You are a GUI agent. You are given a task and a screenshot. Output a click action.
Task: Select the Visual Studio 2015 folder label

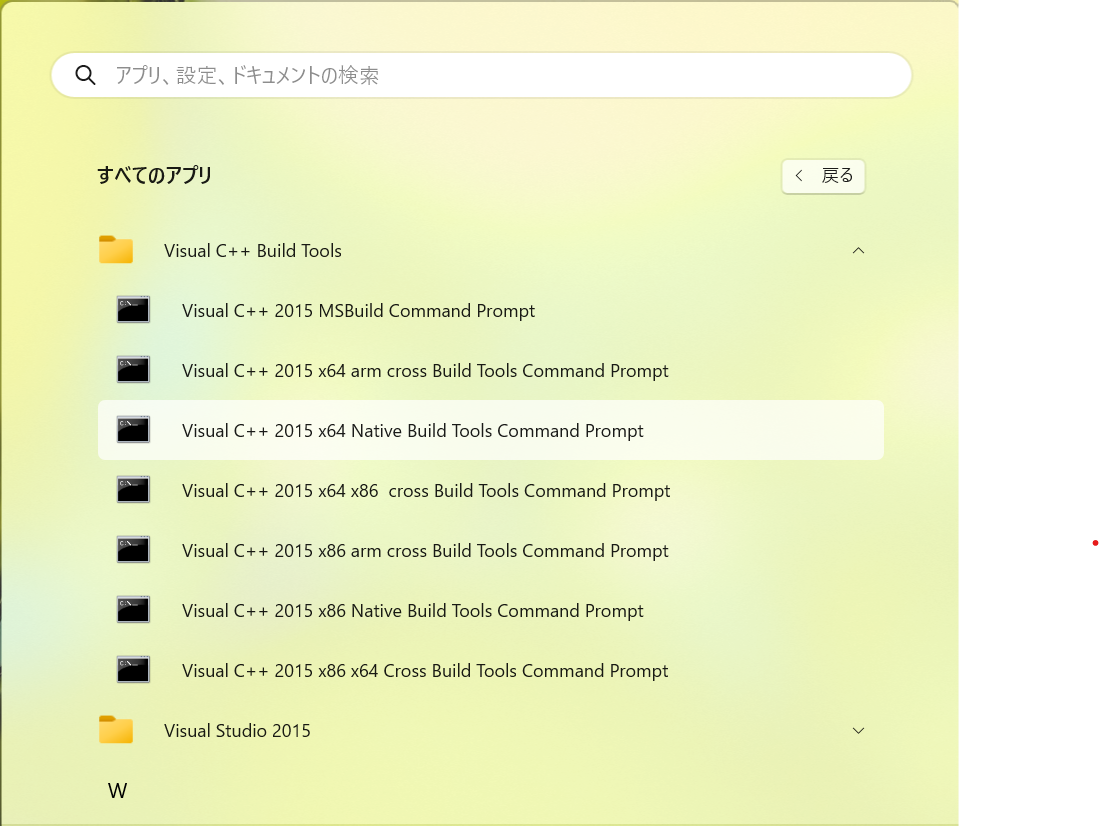coord(237,731)
